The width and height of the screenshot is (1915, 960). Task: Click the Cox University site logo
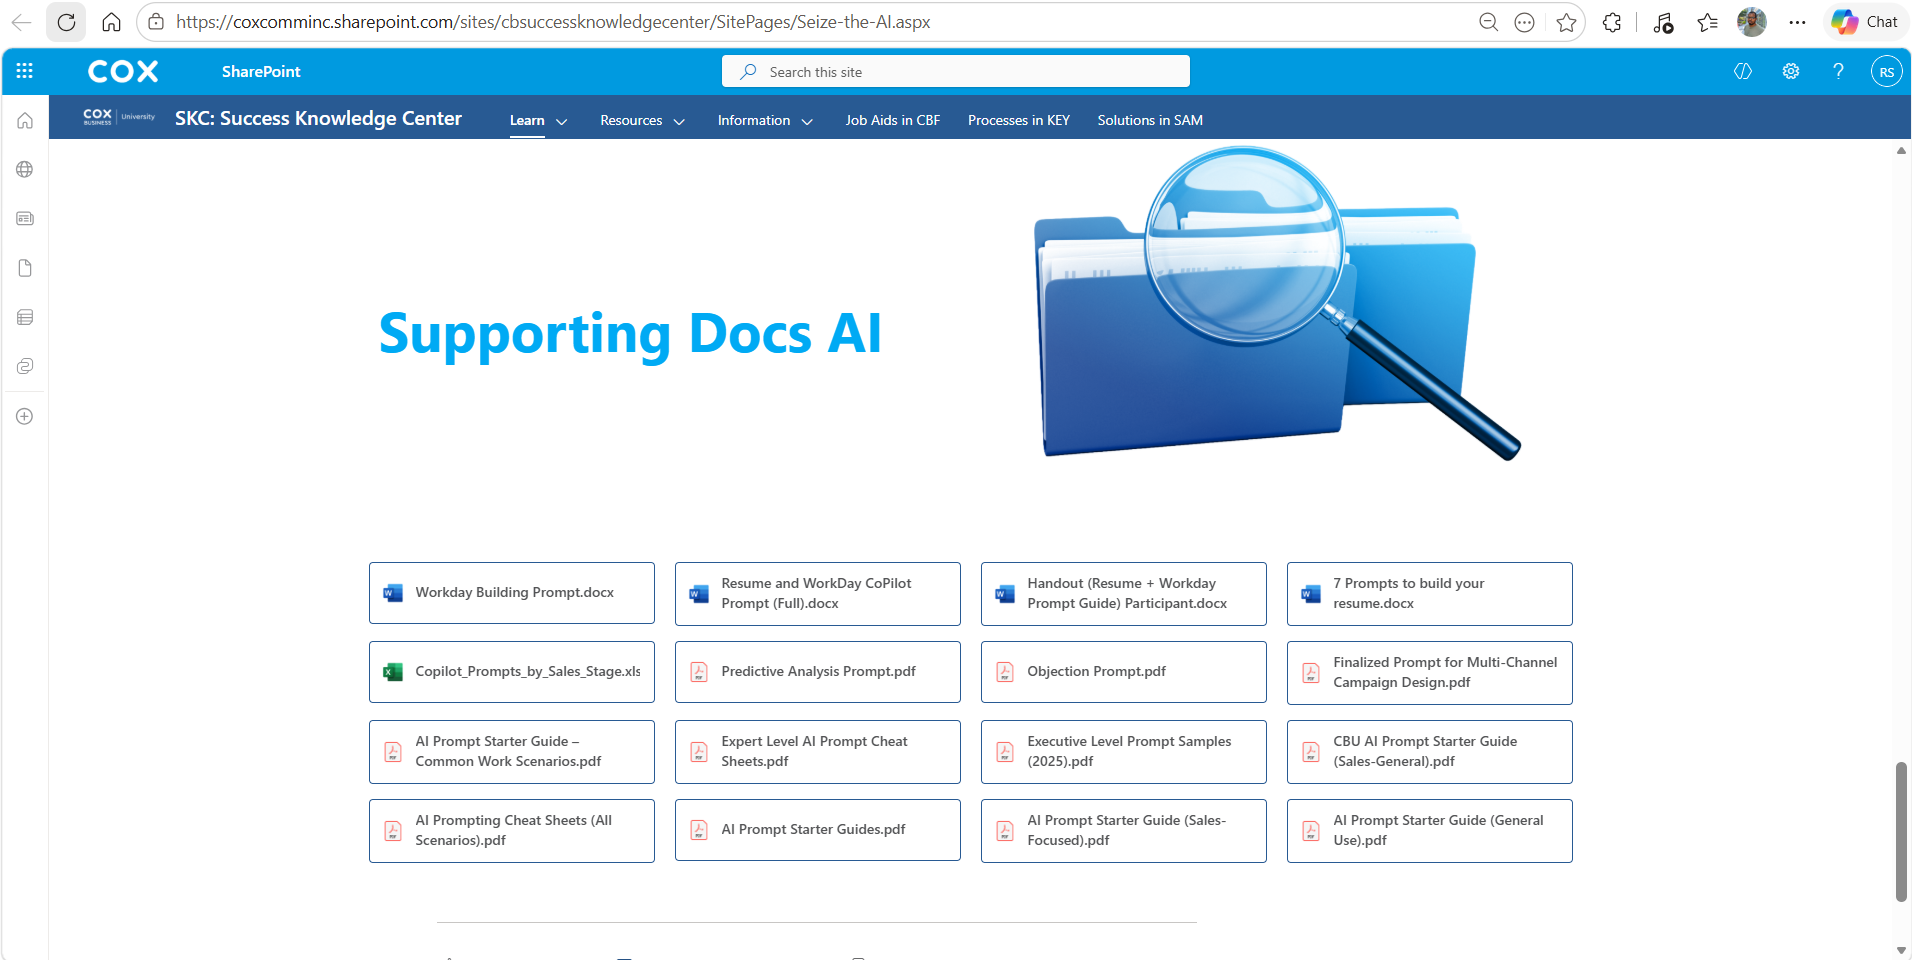click(119, 117)
